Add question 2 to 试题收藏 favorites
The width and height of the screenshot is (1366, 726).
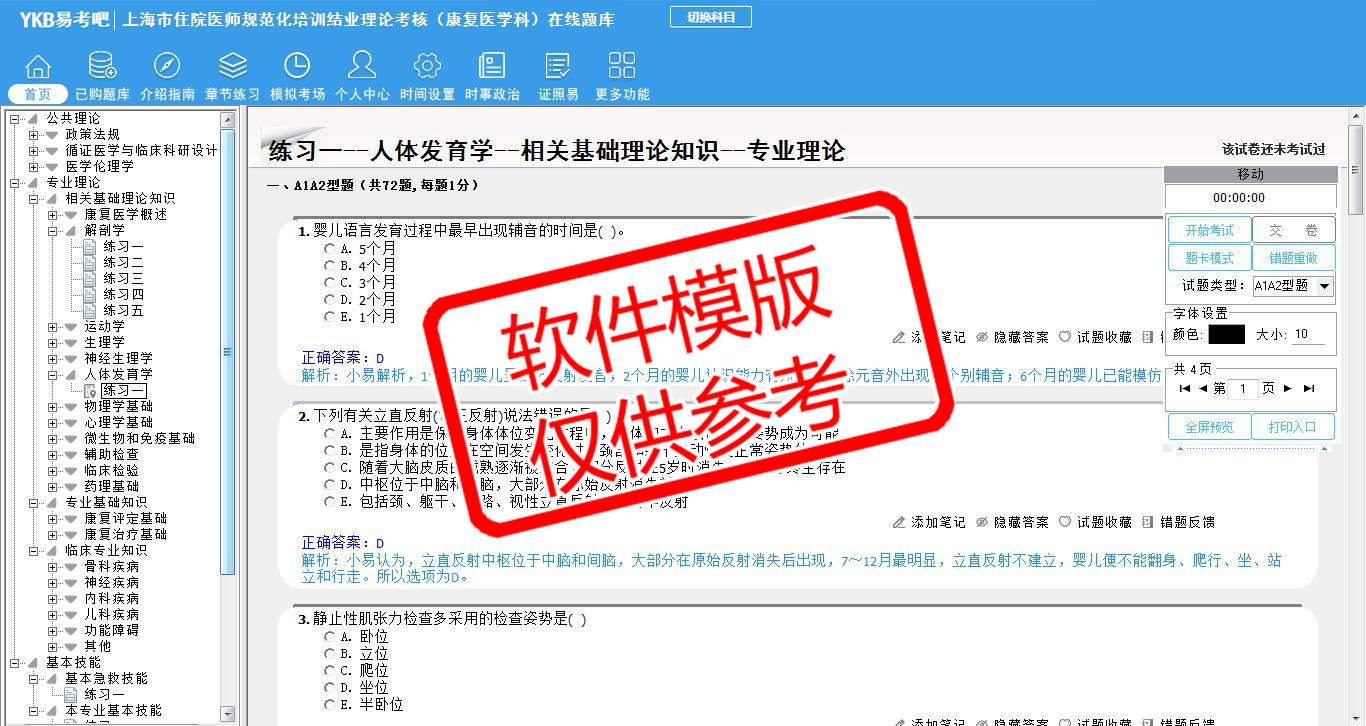1095,522
